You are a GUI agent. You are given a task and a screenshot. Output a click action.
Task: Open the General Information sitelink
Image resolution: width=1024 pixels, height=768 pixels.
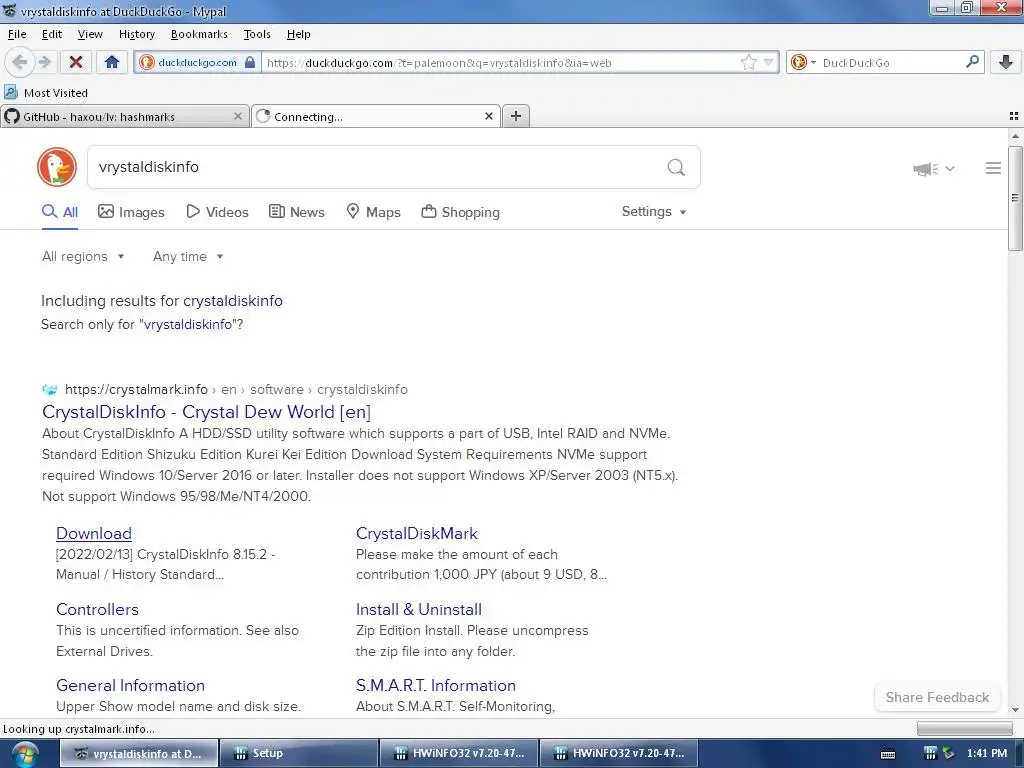(131, 685)
